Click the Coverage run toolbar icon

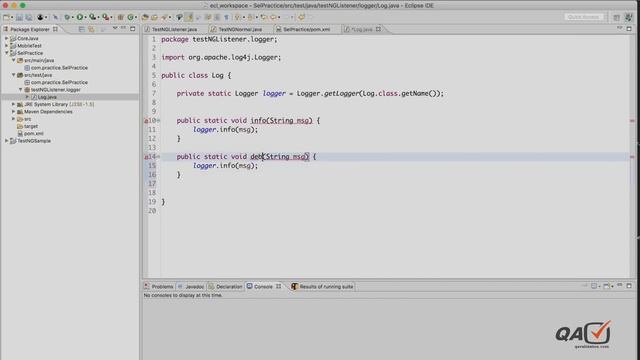point(93,17)
